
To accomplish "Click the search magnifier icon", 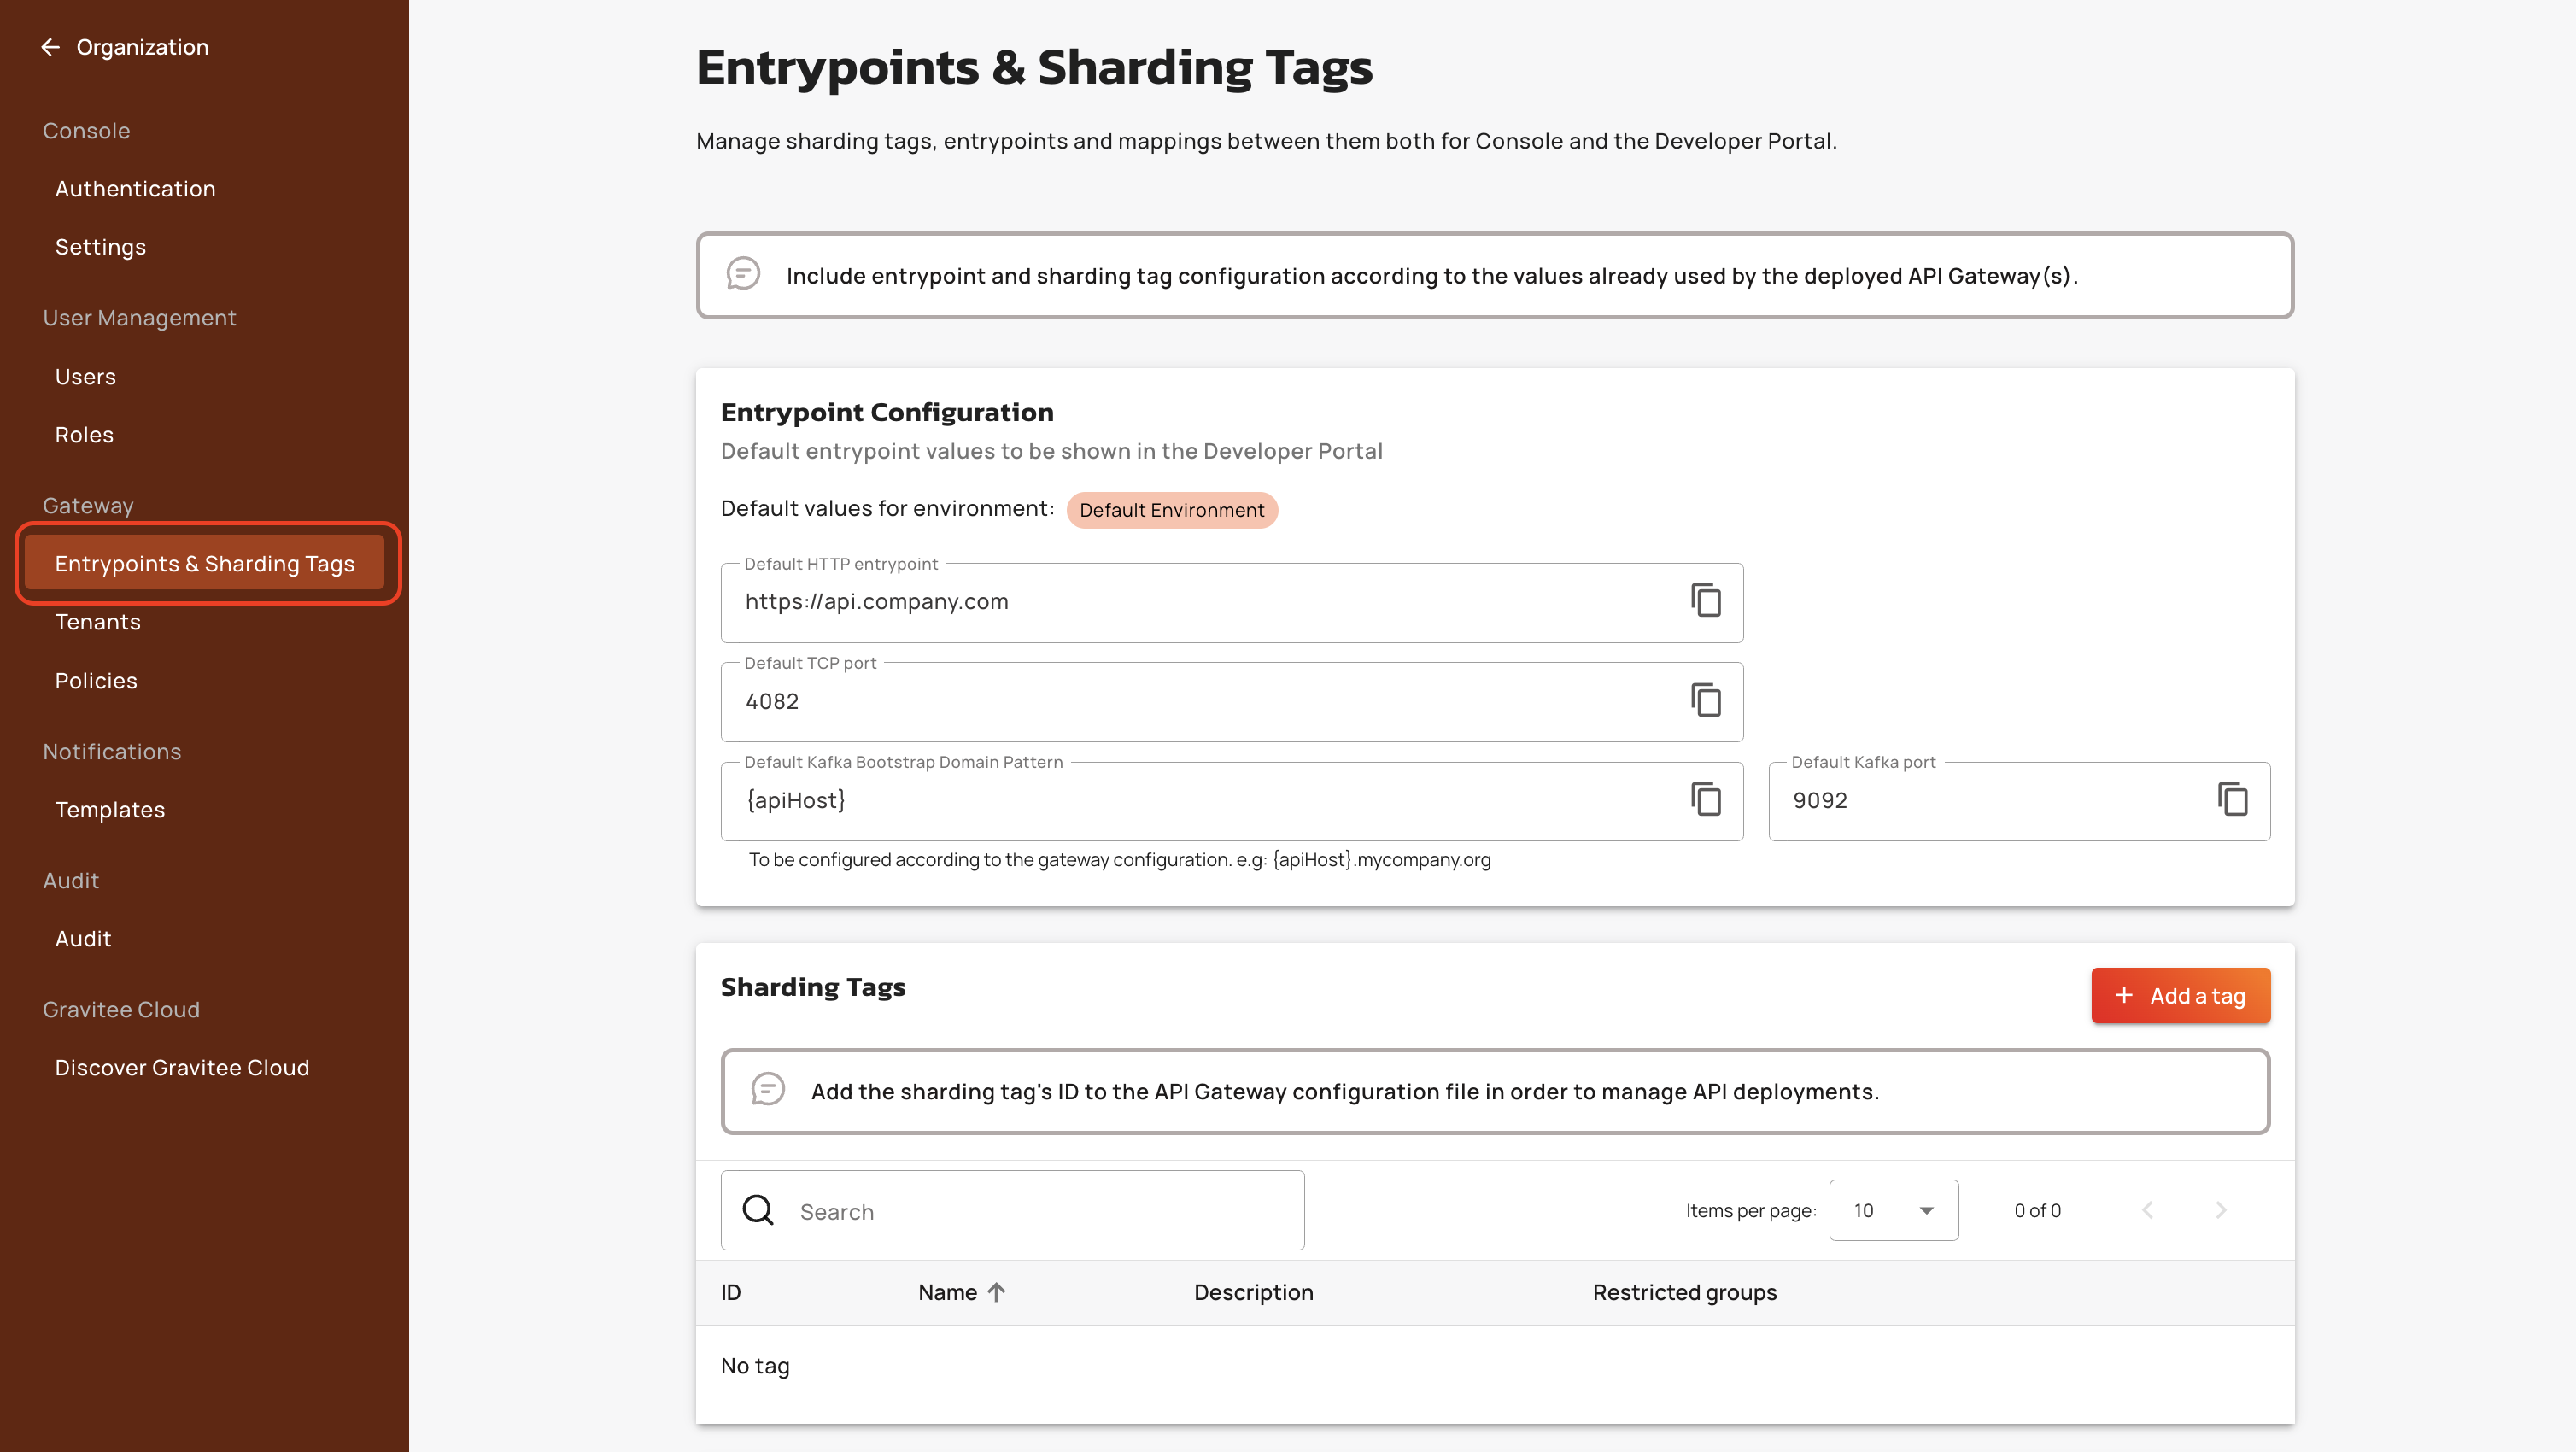I will click(x=758, y=1211).
